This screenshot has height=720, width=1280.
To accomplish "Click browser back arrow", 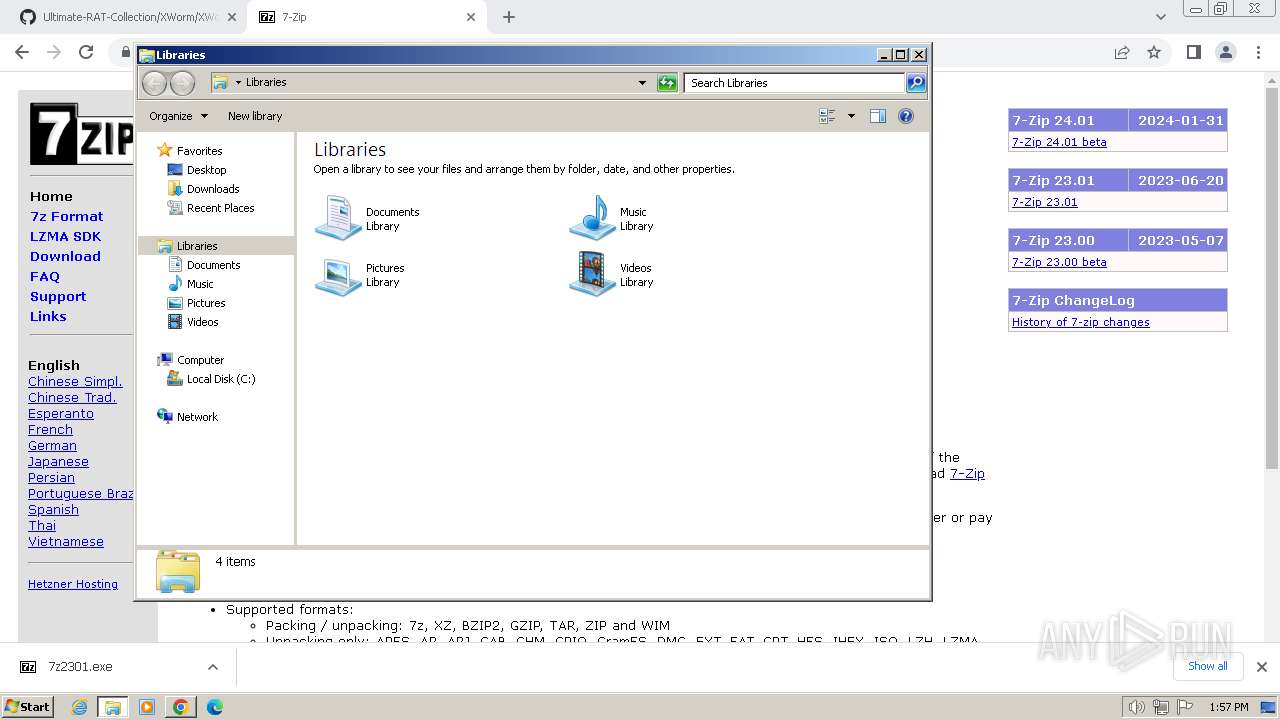I will pyautogui.click(x=22, y=52).
